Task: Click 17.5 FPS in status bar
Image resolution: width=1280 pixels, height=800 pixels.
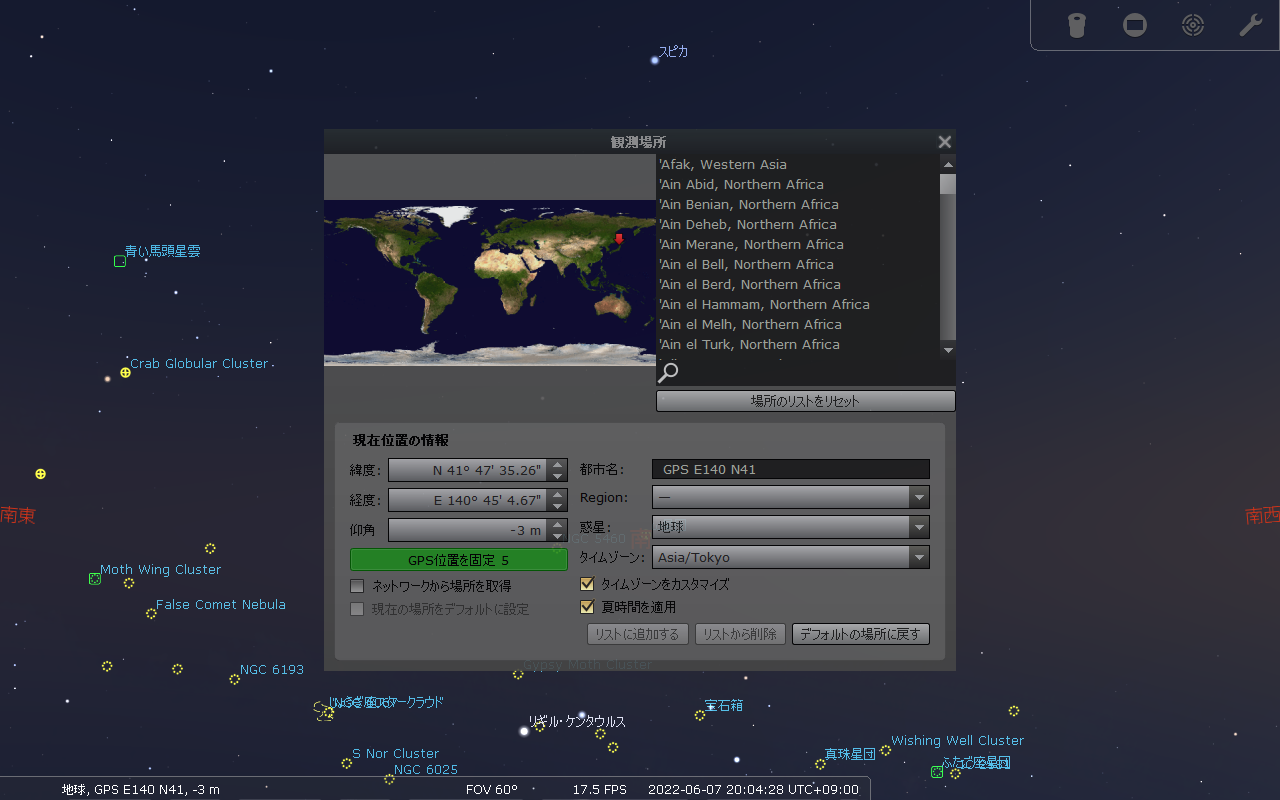Action: (600, 790)
